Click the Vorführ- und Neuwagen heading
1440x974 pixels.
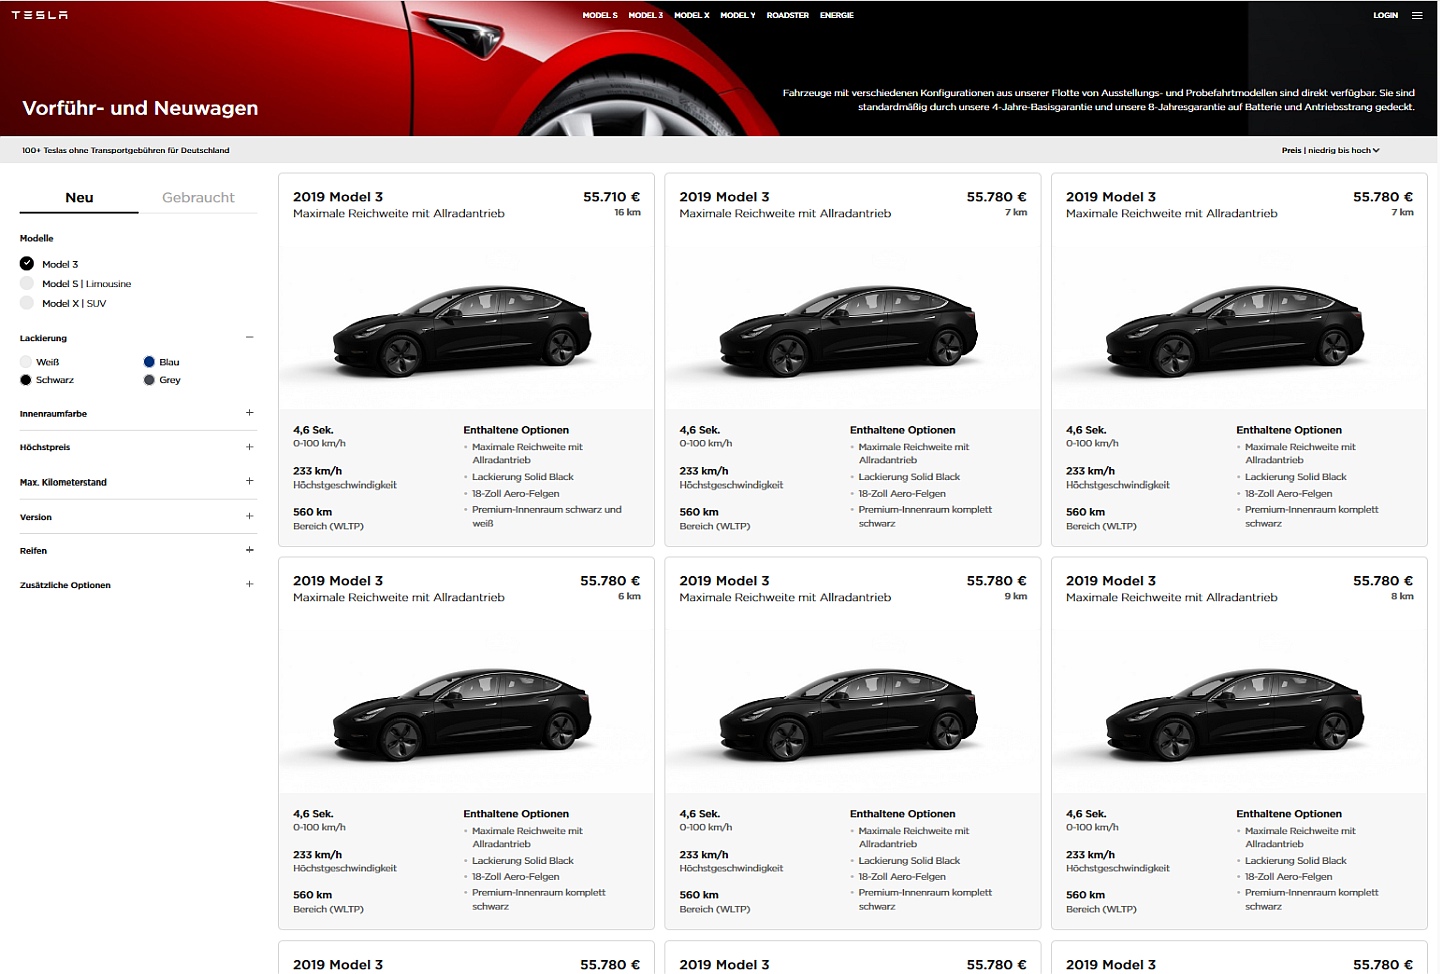(x=140, y=108)
